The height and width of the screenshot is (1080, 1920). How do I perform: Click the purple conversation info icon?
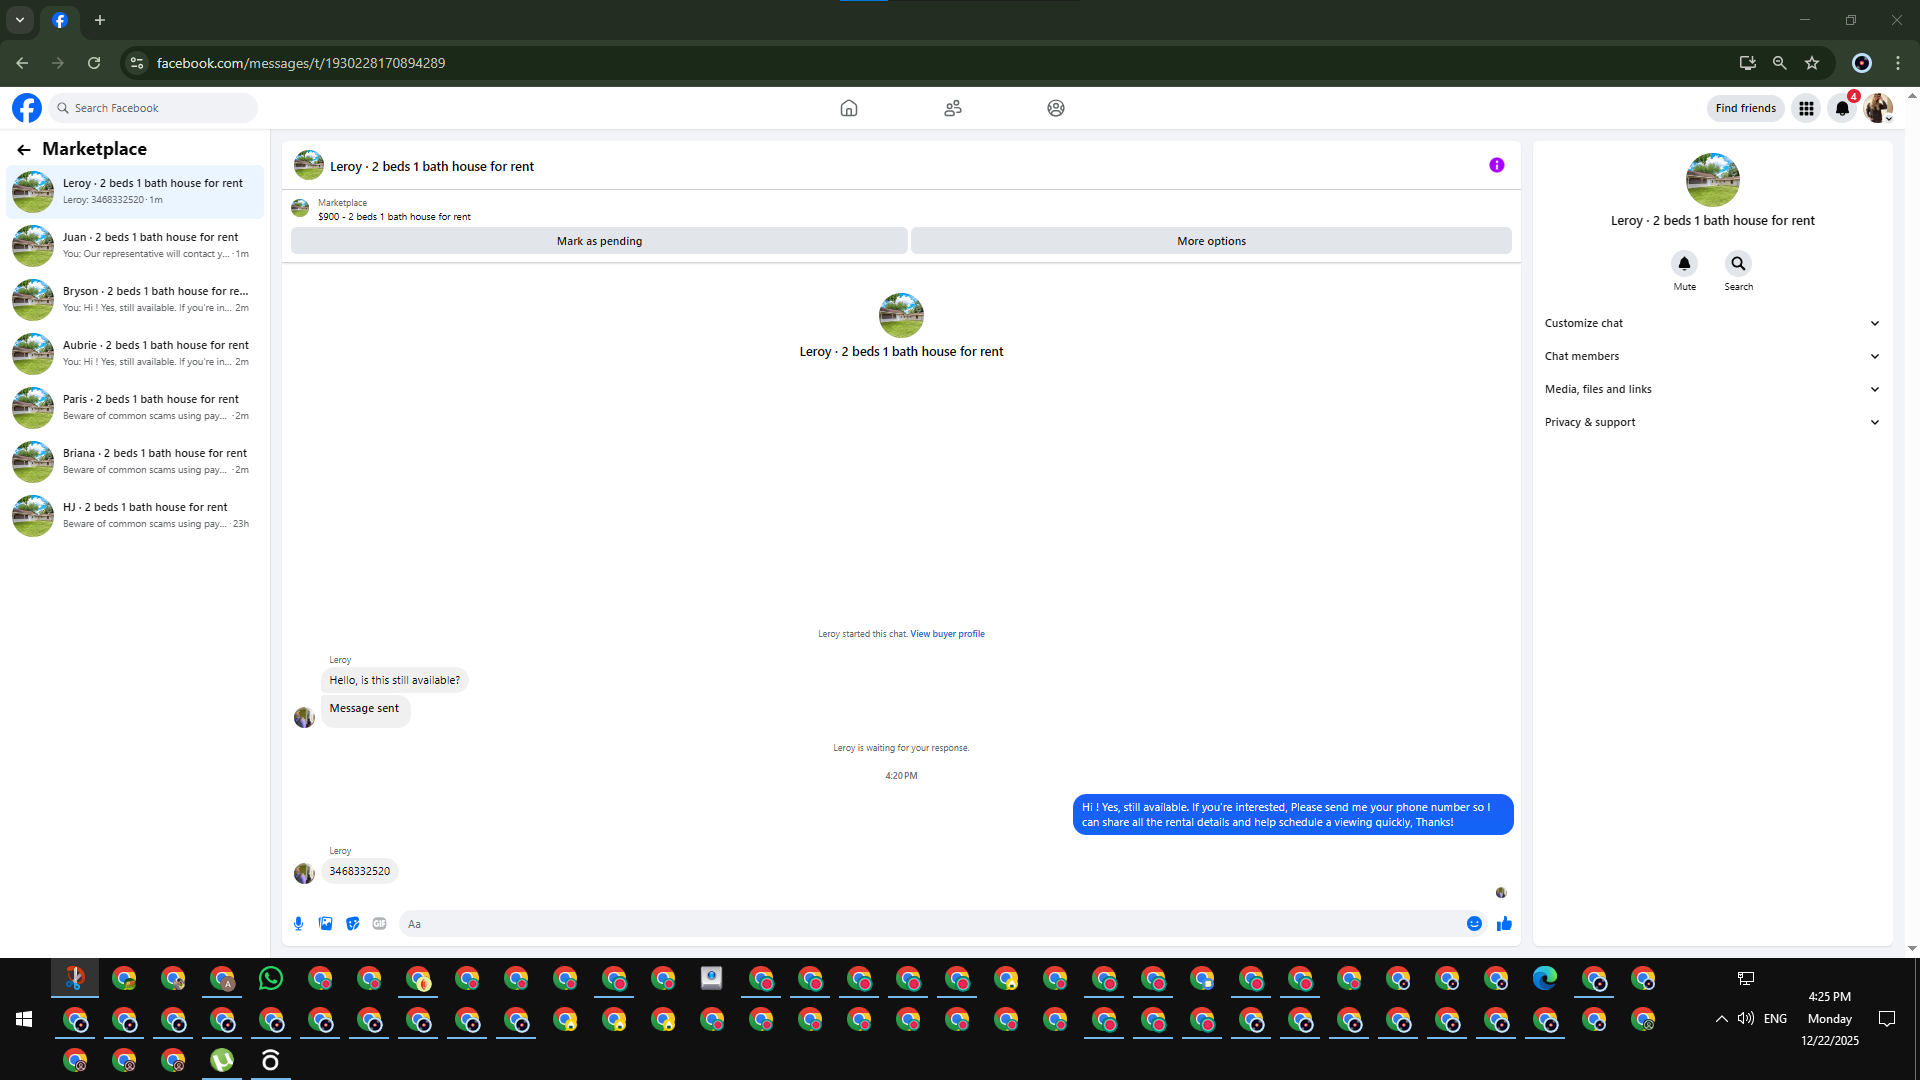(1496, 166)
